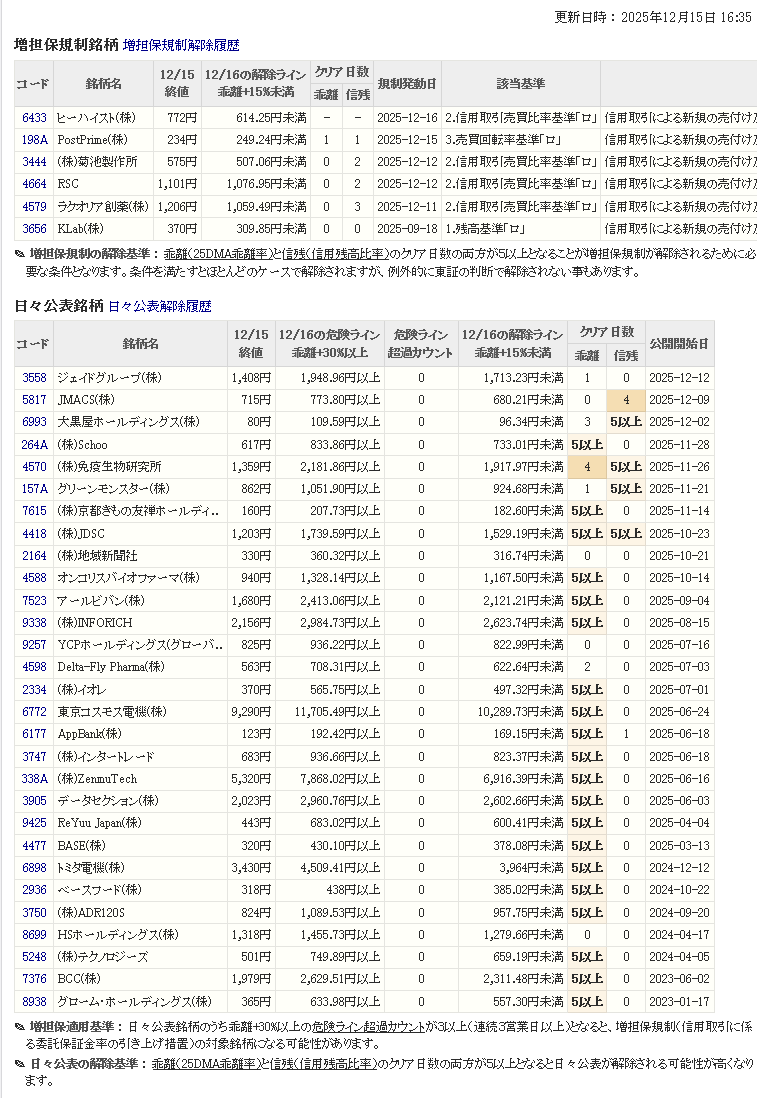This screenshot has width=769, height=1098.
Task: Open stock code 6772 東京コスモス電機
Action: 34,712
